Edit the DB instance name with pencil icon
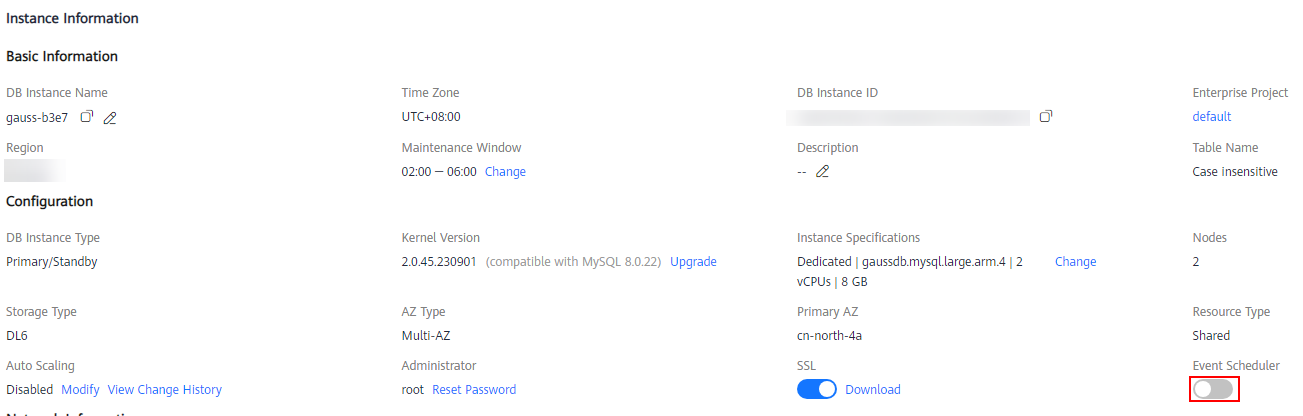 click(110, 118)
